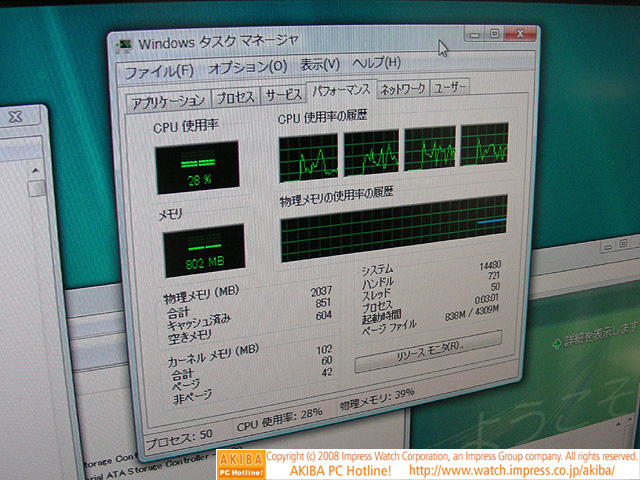Minimize the Task Manager window
This screenshot has width=640, height=480.
(472, 35)
